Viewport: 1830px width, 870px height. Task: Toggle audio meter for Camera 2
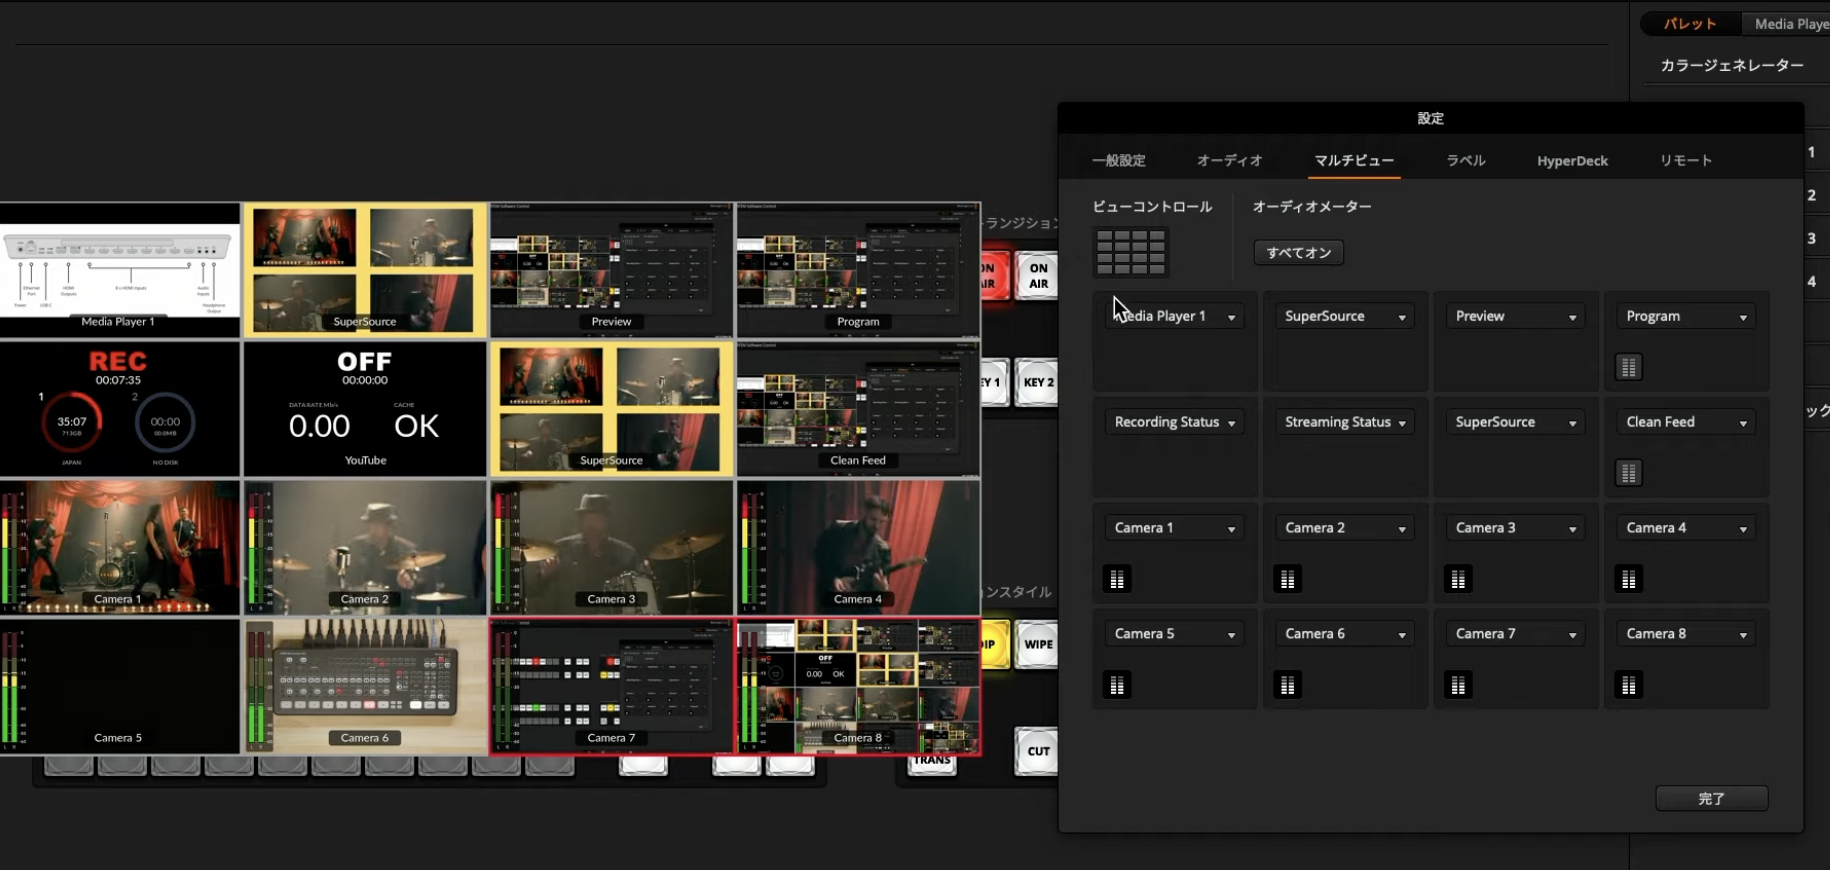(1287, 579)
